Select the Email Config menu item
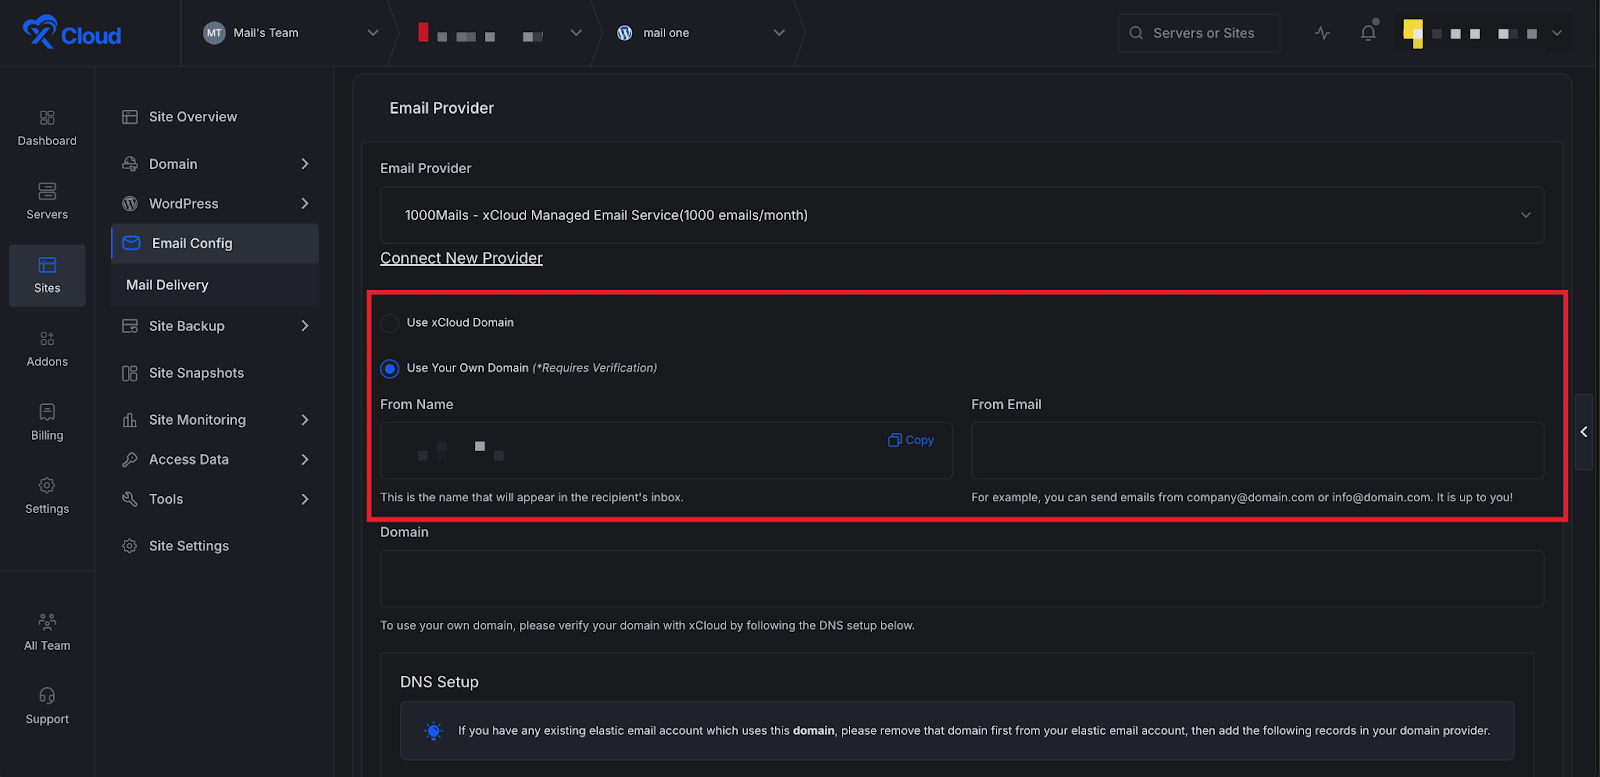 [215, 243]
